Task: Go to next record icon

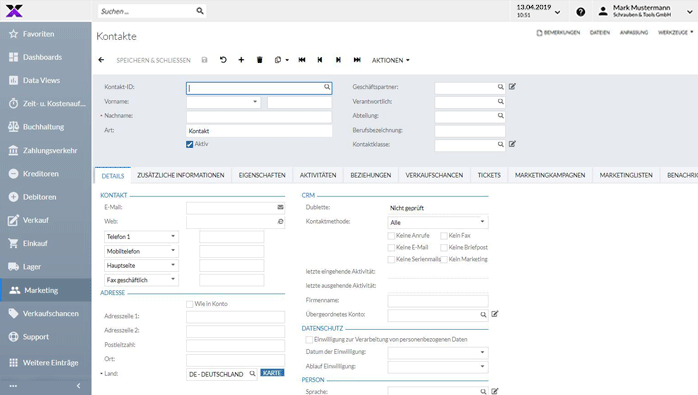Action: (x=338, y=60)
